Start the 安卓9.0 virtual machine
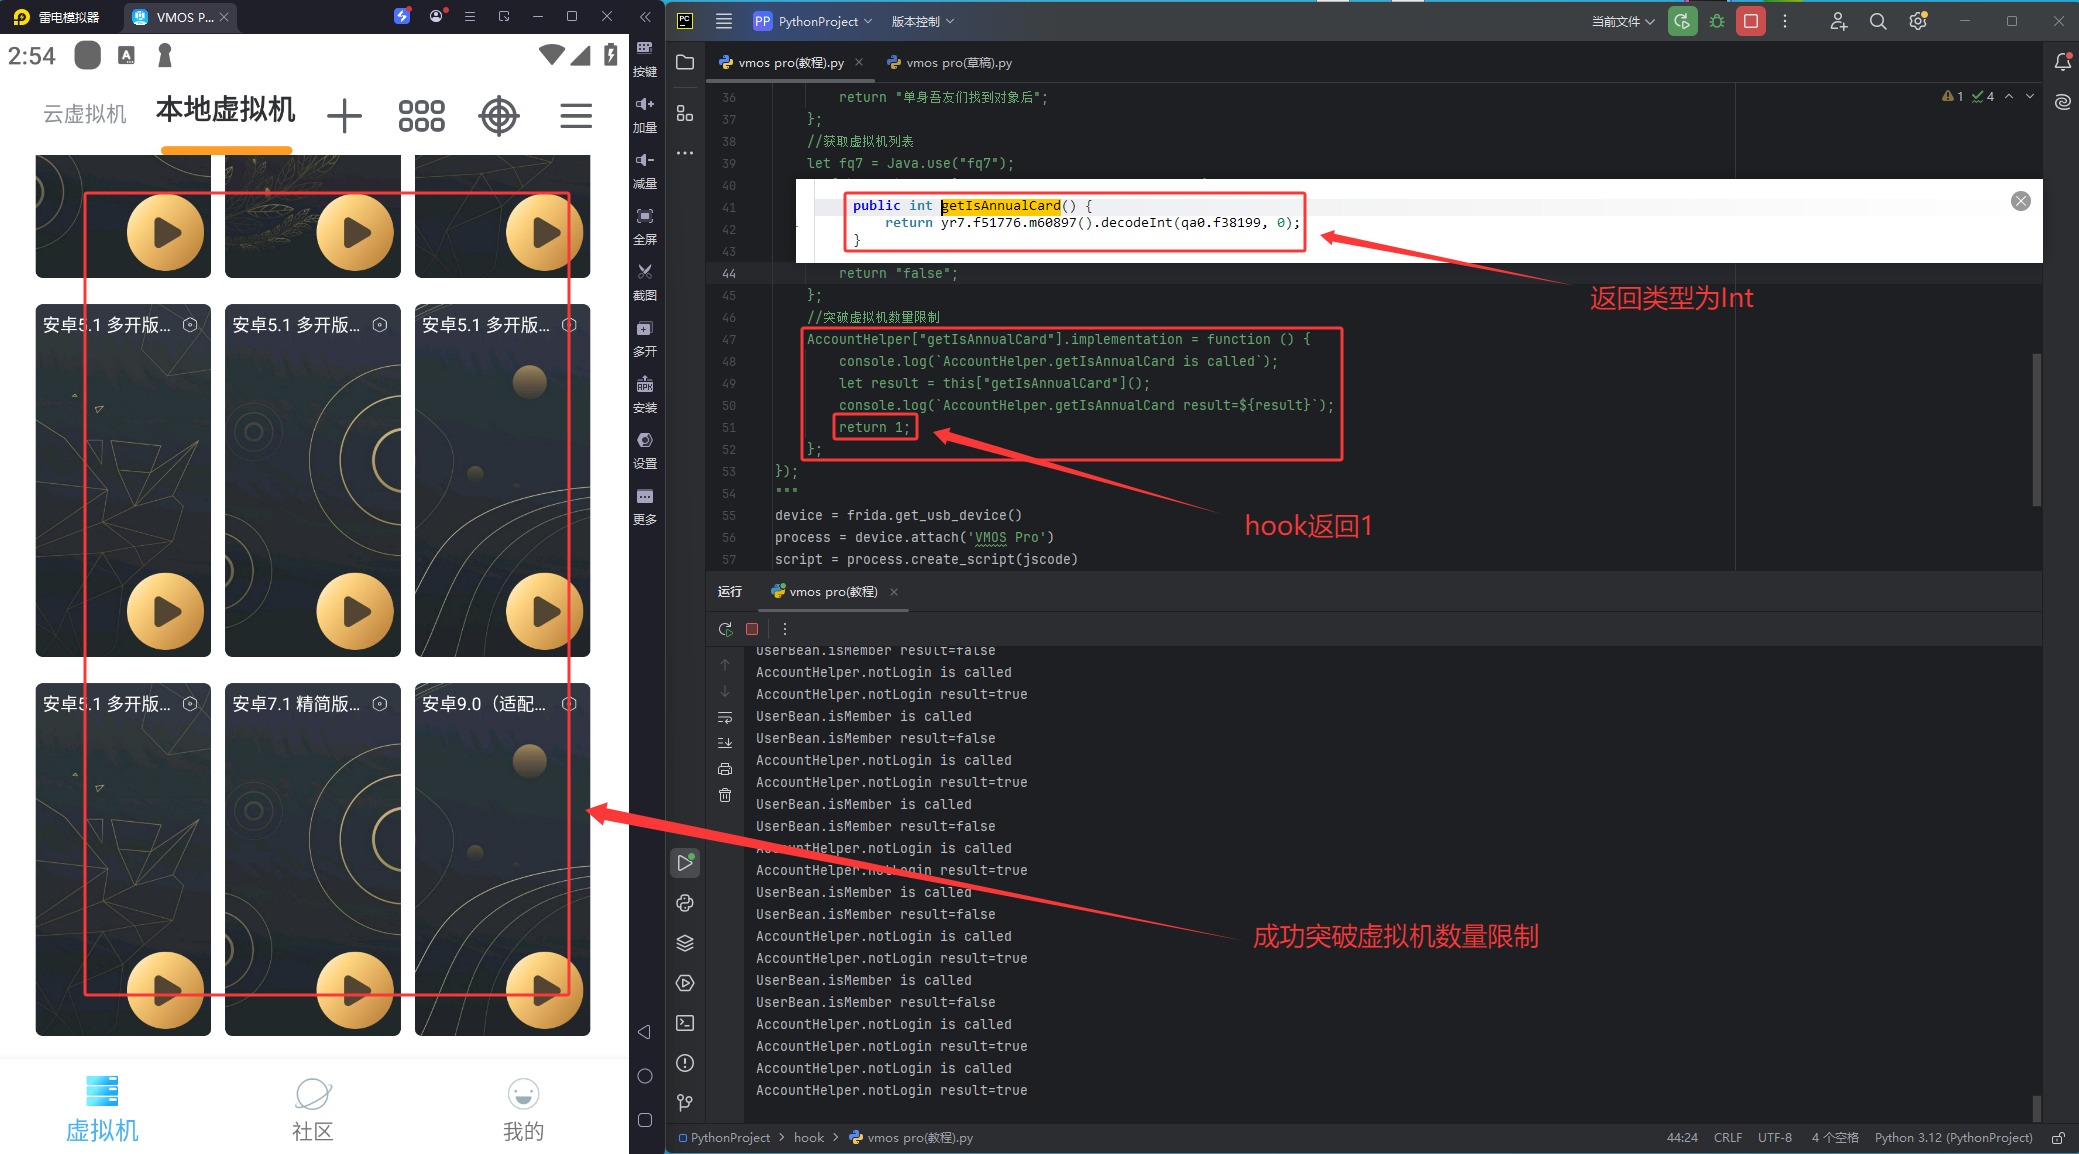The image size is (2079, 1154). click(x=544, y=989)
